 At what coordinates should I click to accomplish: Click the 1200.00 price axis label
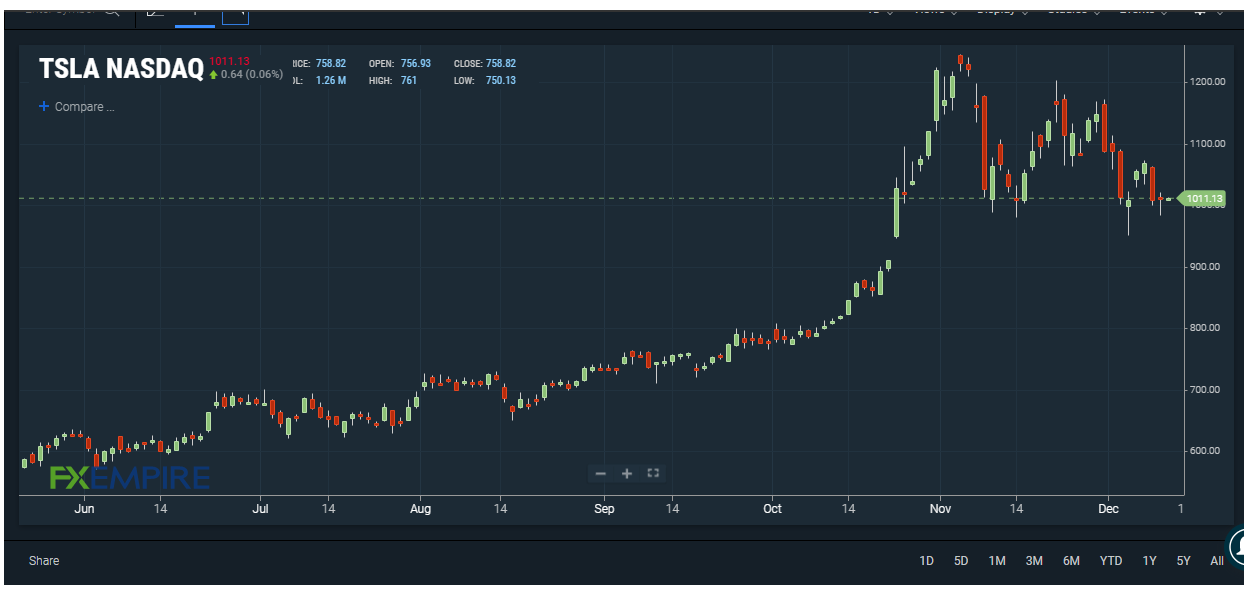(1206, 82)
